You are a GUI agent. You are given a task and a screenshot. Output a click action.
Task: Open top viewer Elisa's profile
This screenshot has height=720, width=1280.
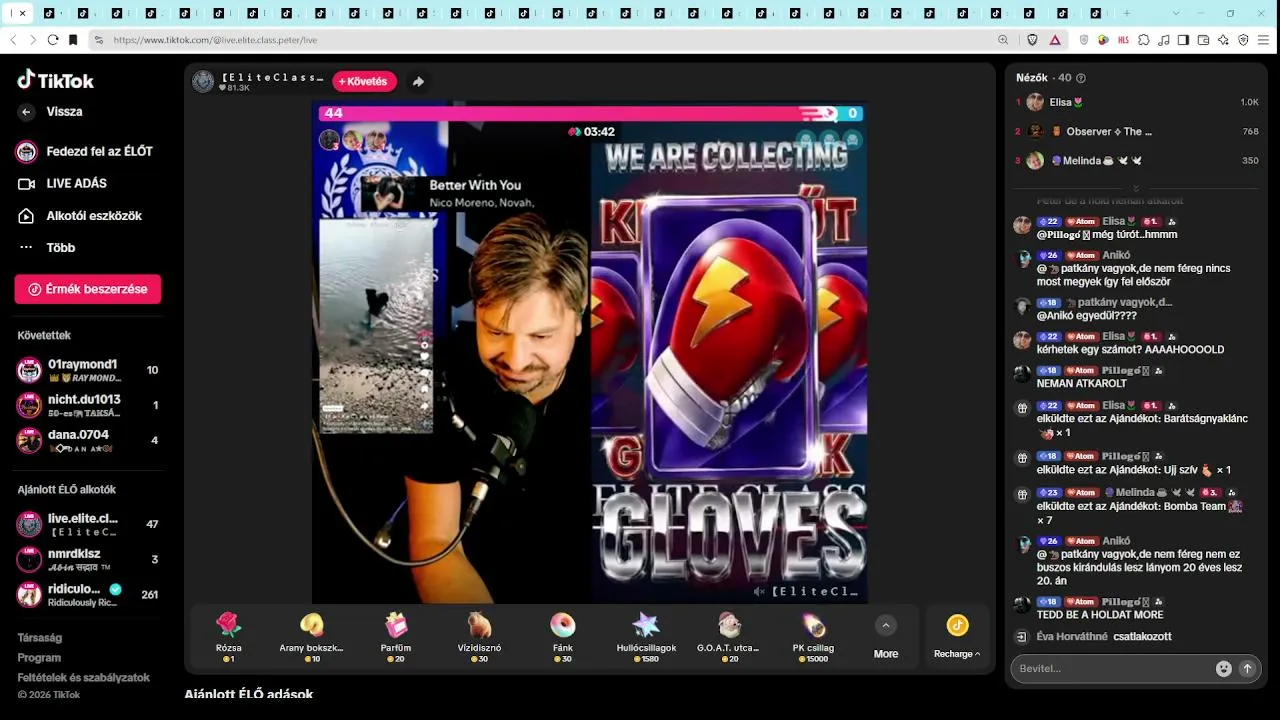[1137, 102]
